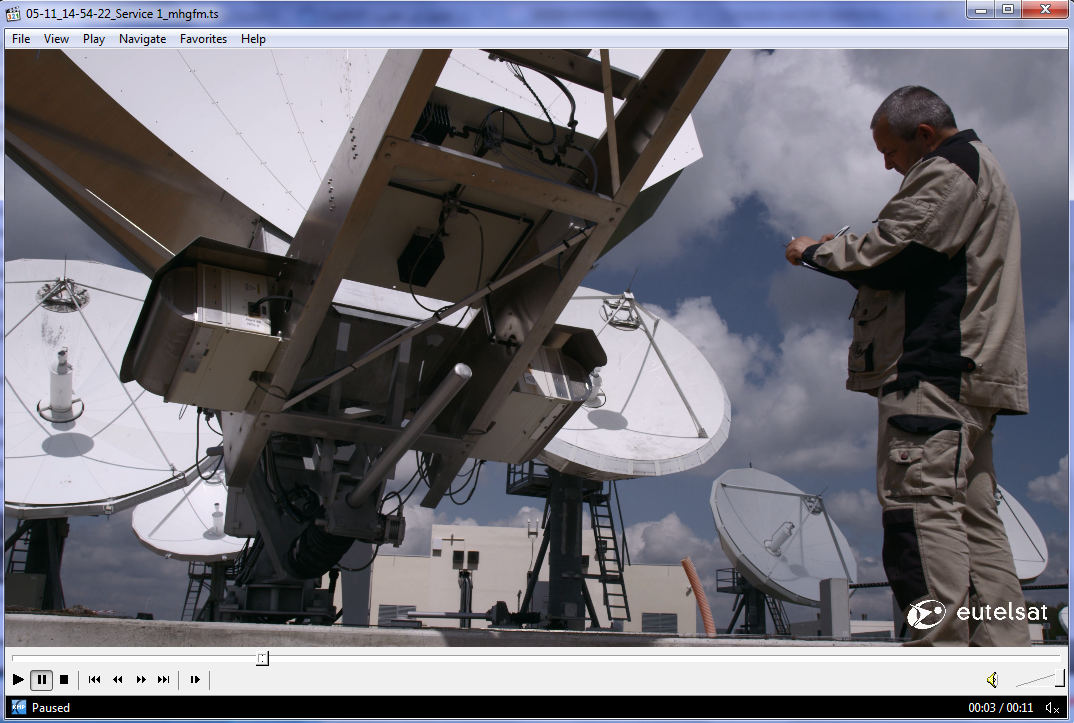Screen dimensions: 1074x723
Task: Expand the Play menu
Action: (x=94, y=39)
